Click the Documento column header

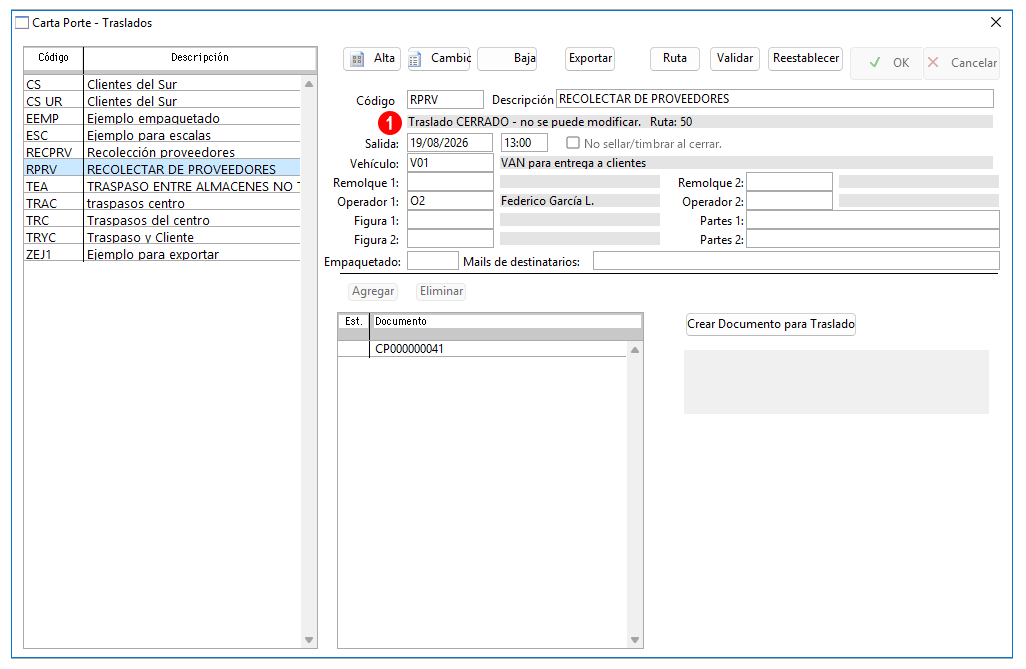pos(507,321)
